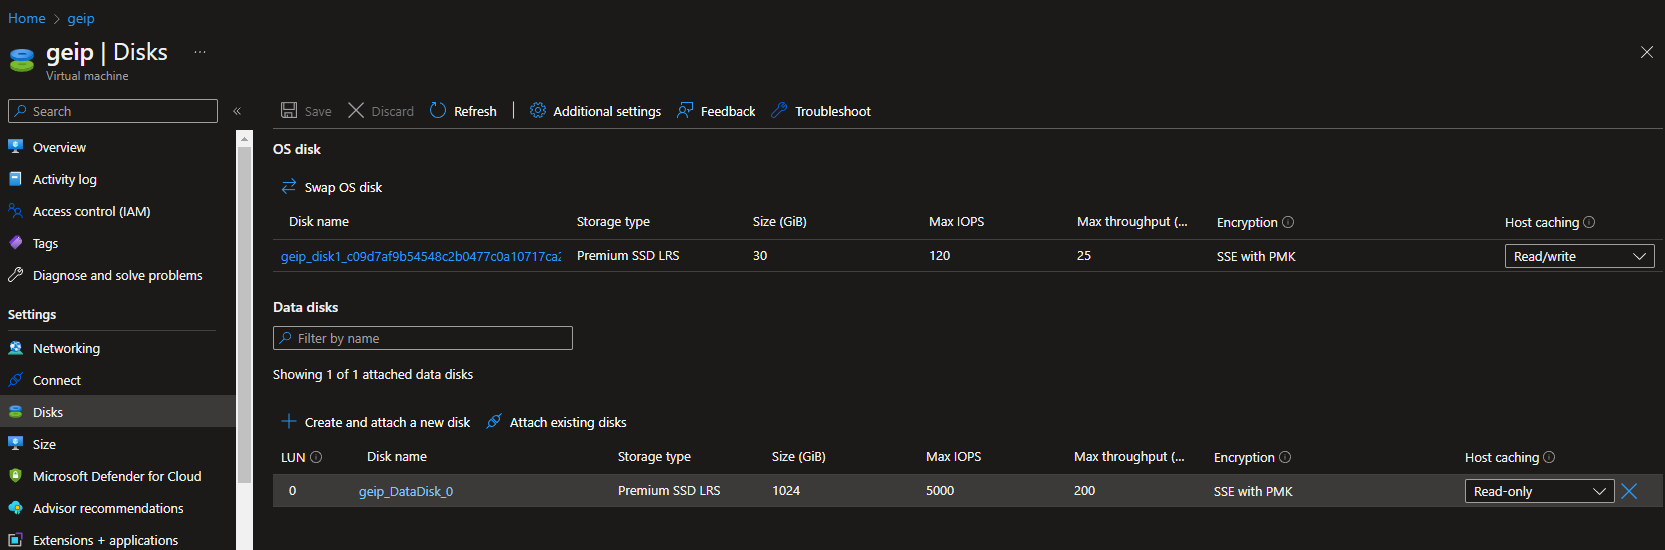This screenshot has height=550, width=1665.
Task: Click the Overview monitor icon in sidebar
Action: pyautogui.click(x=15, y=146)
